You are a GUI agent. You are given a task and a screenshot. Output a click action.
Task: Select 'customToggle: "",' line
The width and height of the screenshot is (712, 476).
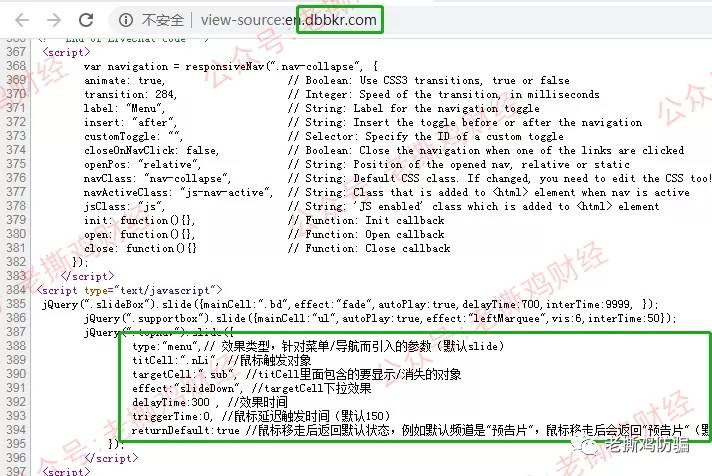133,136
